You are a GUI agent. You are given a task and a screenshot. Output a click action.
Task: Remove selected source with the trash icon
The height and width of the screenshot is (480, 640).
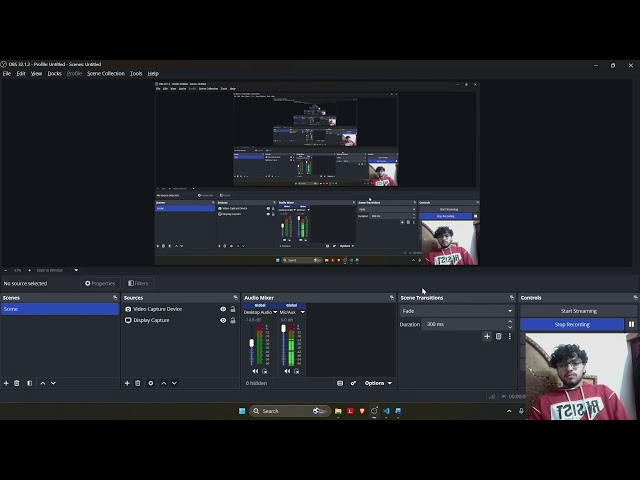138,383
